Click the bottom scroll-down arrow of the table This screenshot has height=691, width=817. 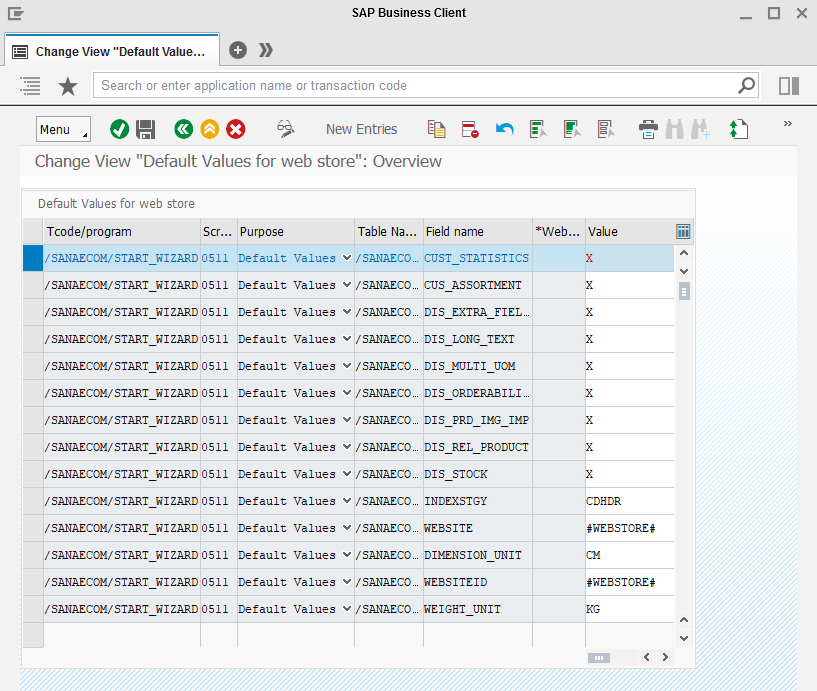click(684, 638)
